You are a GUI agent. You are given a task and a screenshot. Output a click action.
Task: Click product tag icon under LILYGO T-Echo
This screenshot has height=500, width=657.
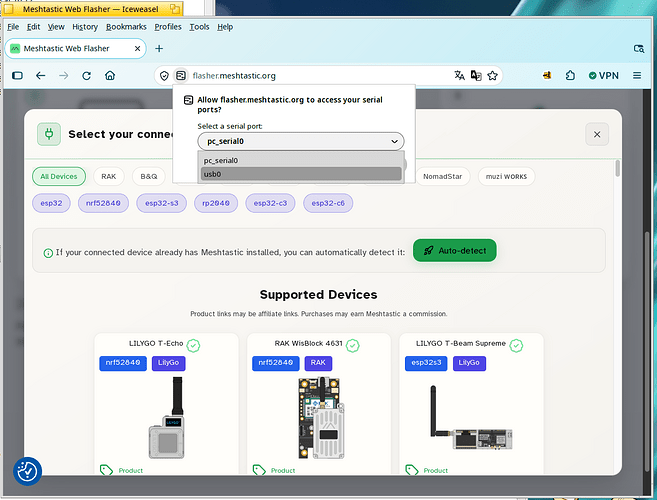pos(106,470)
